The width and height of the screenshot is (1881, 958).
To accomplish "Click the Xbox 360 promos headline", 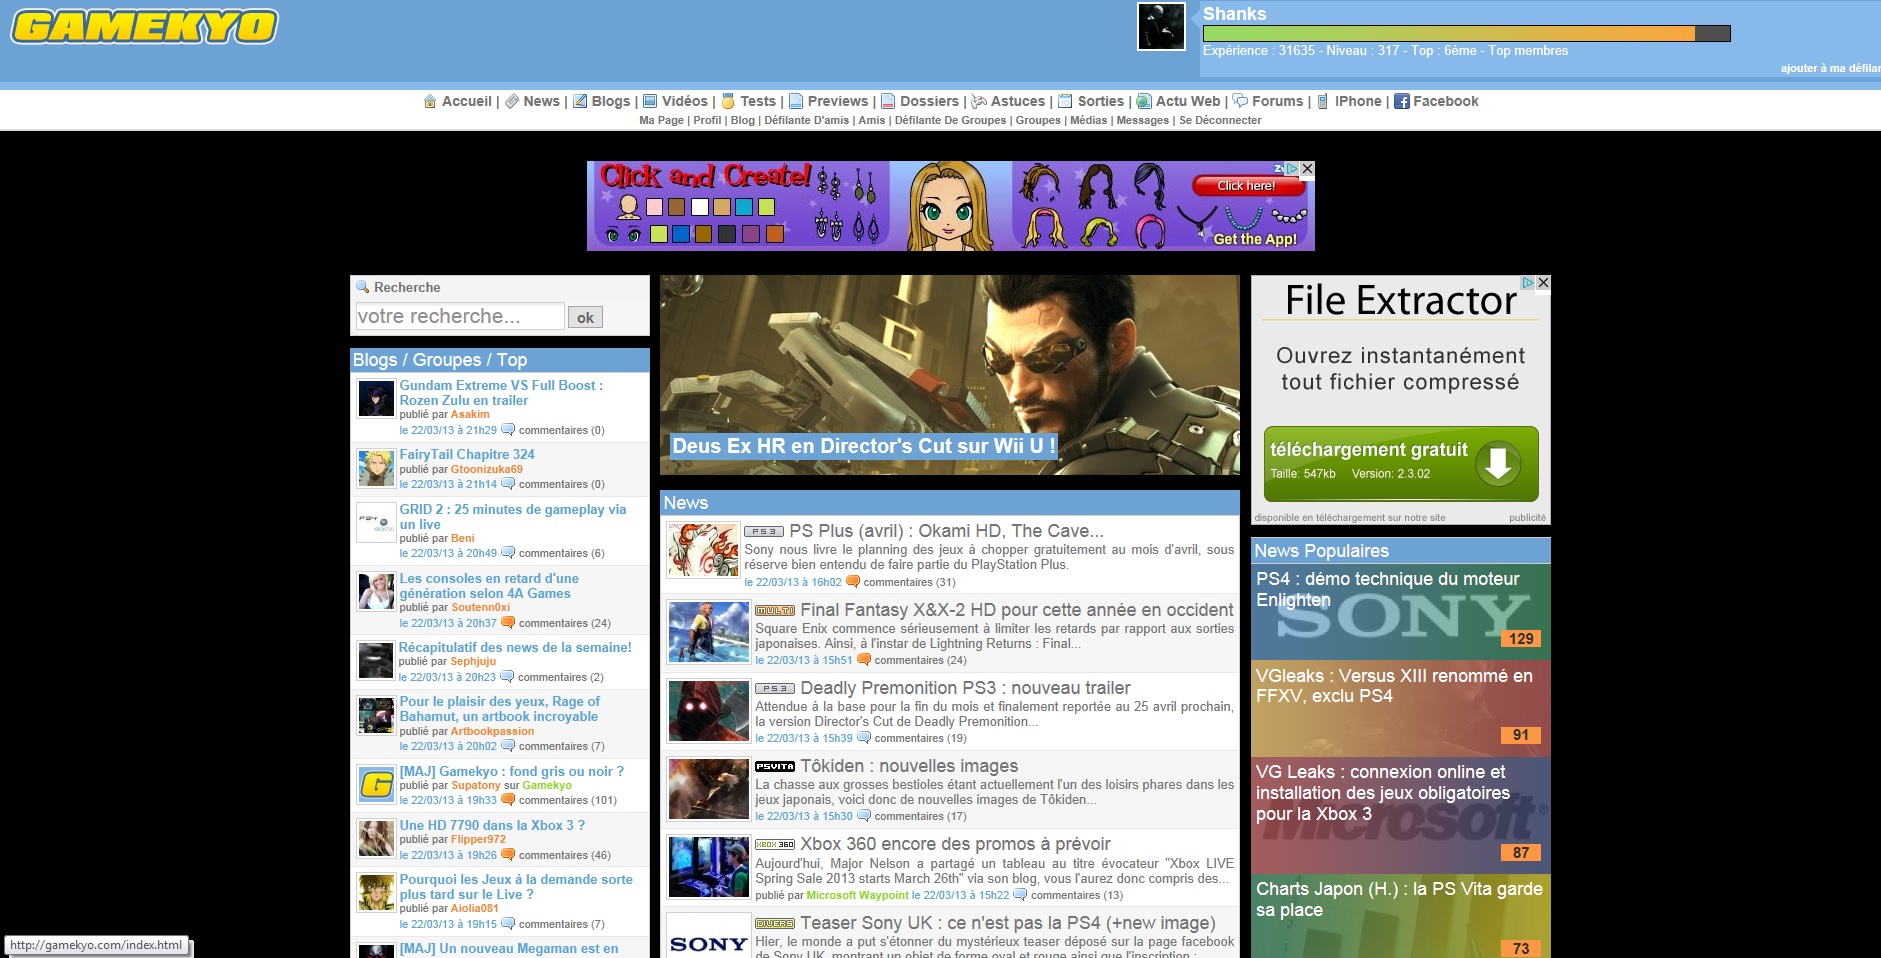I will (x=955, y=844).
